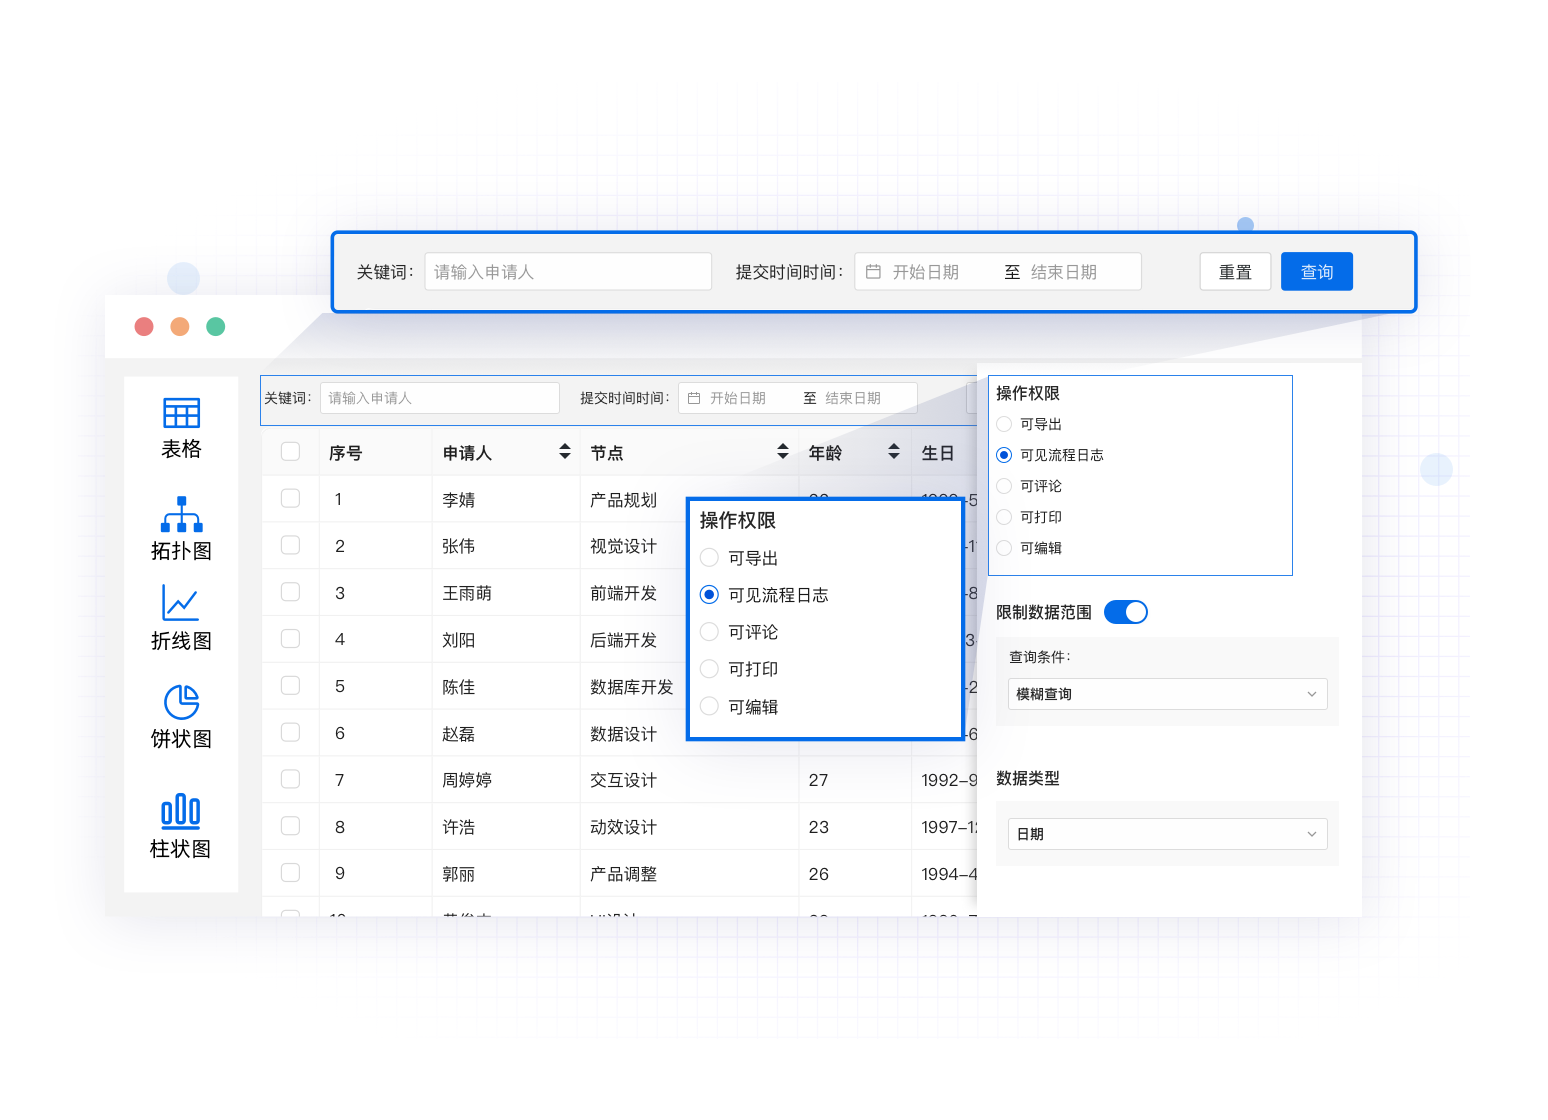Select the 饼状图 pie chart icon
The height and width of the screenshot is (1120, 1548).
click(181, 702)
